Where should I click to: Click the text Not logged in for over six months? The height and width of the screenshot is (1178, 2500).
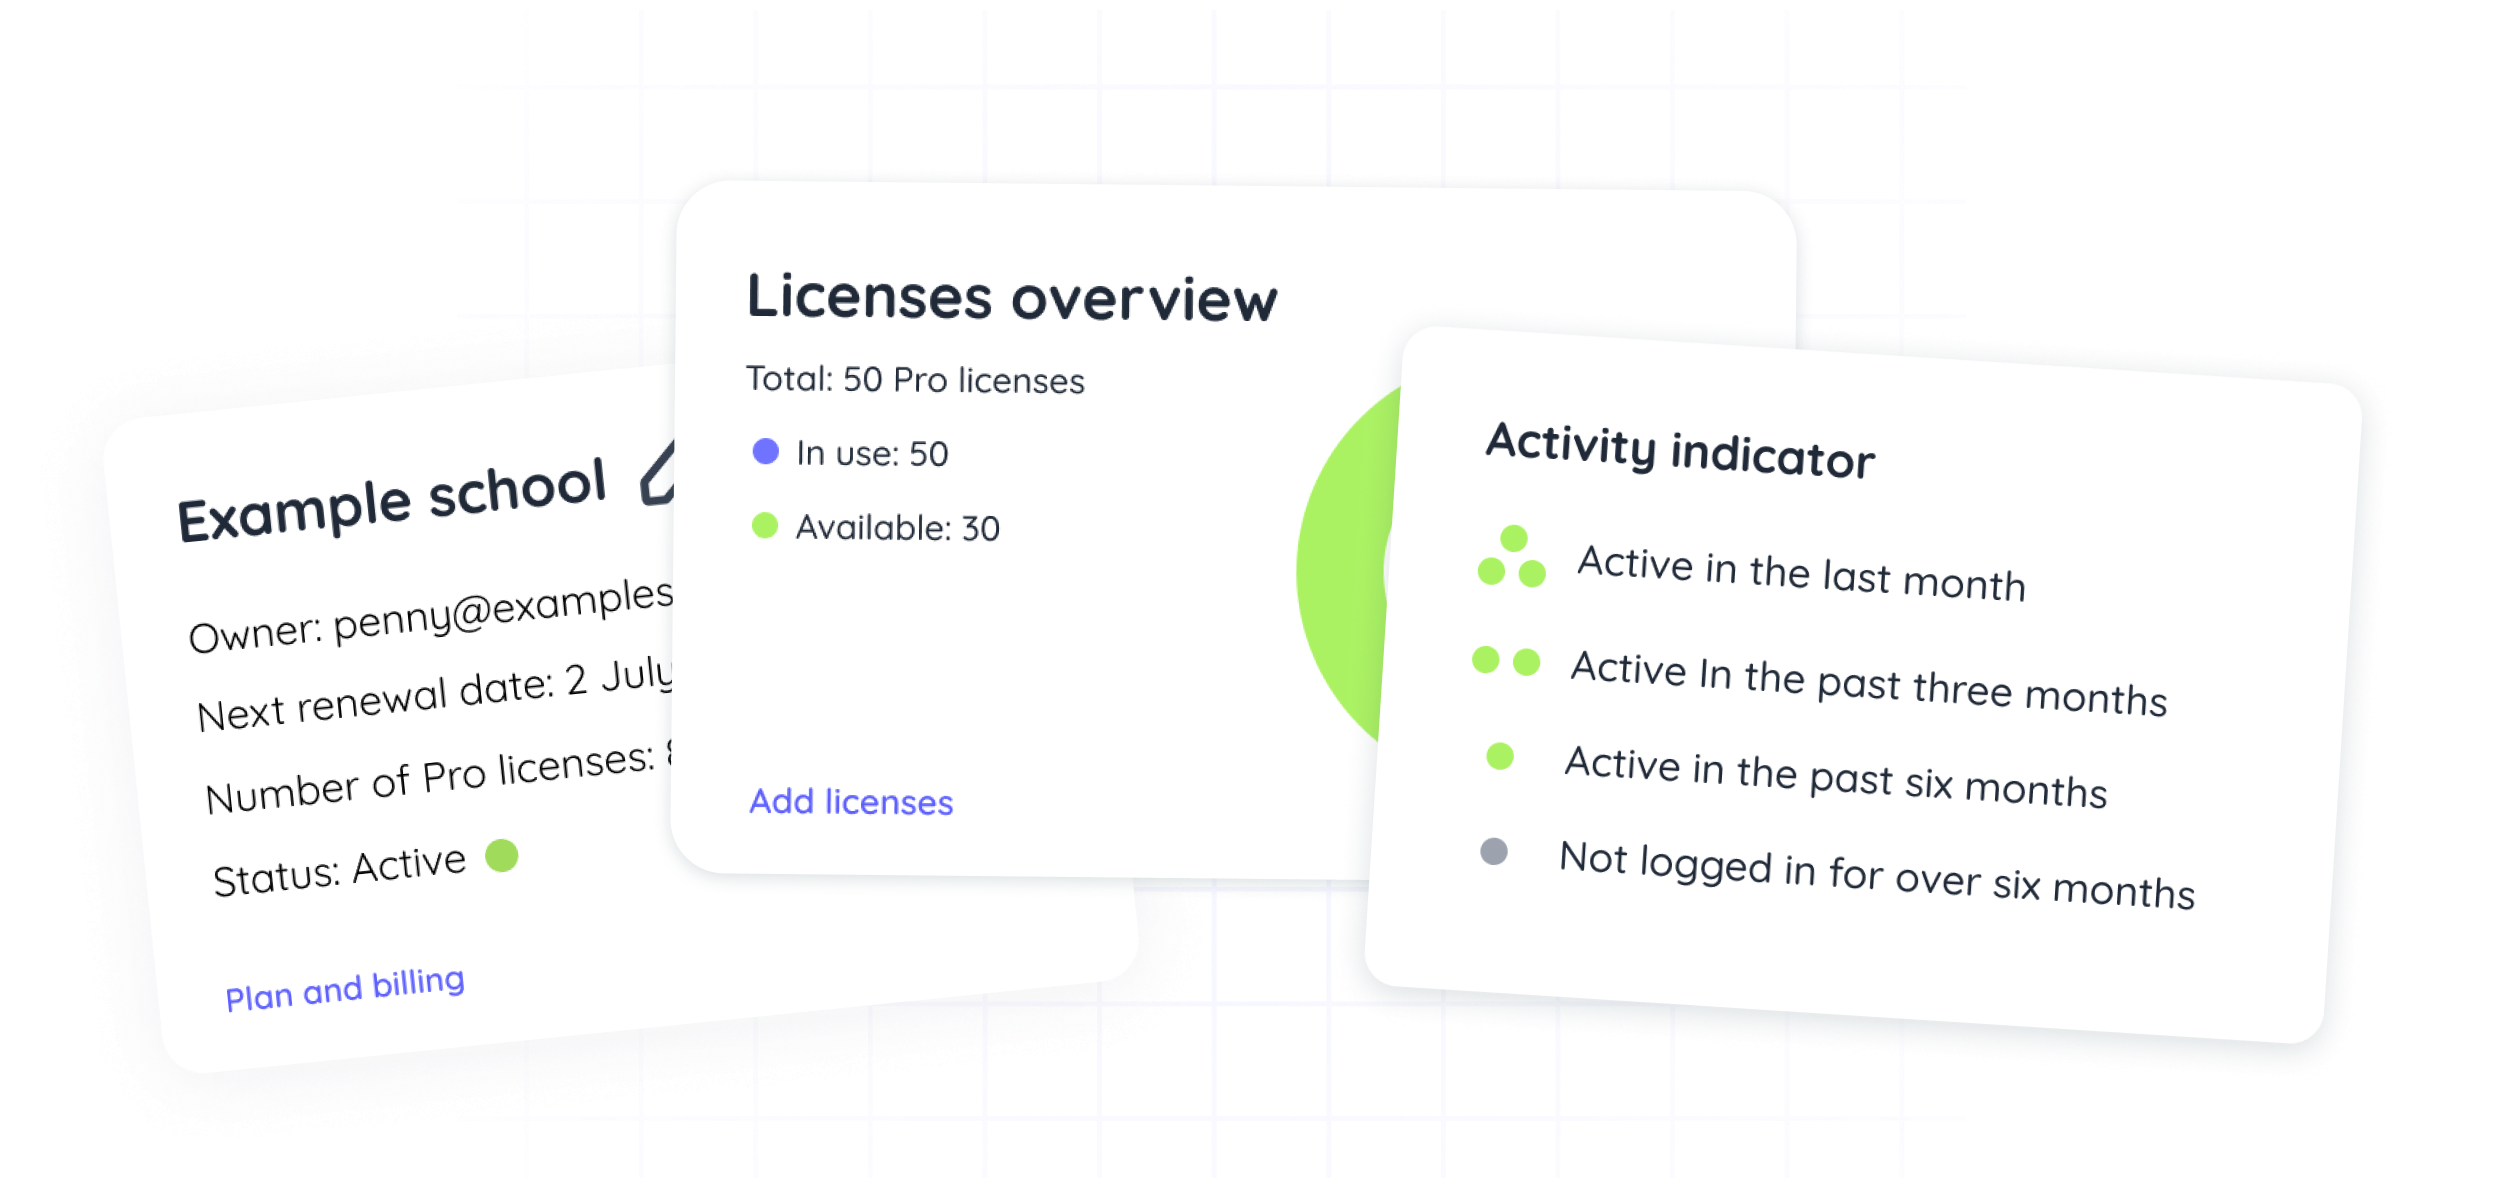coord(1877,875)
